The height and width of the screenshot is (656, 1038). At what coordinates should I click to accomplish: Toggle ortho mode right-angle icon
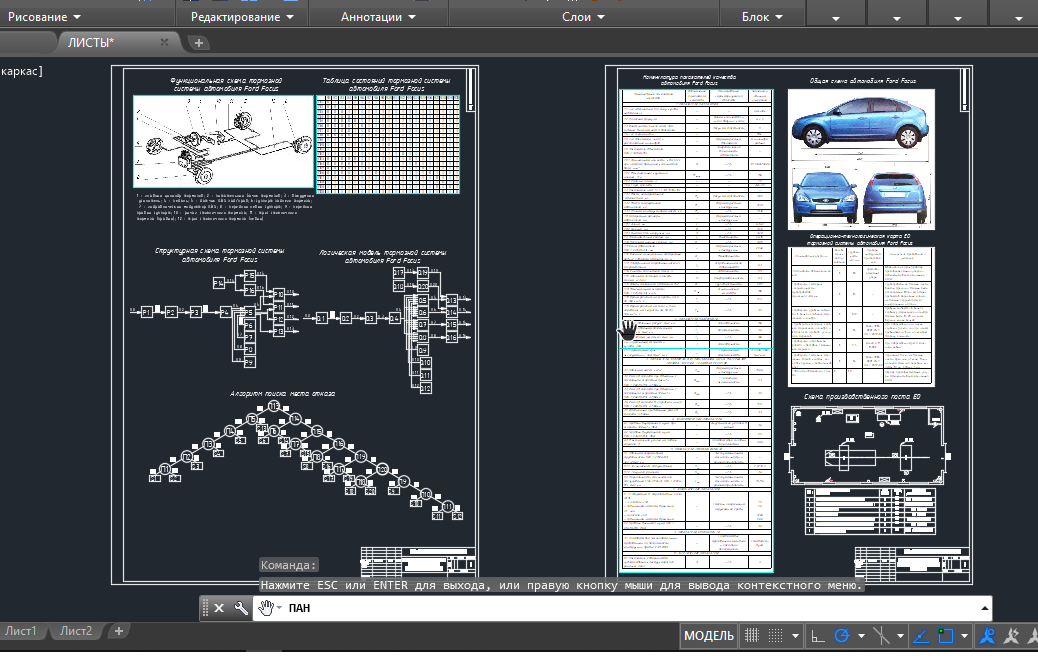point(818,636)
